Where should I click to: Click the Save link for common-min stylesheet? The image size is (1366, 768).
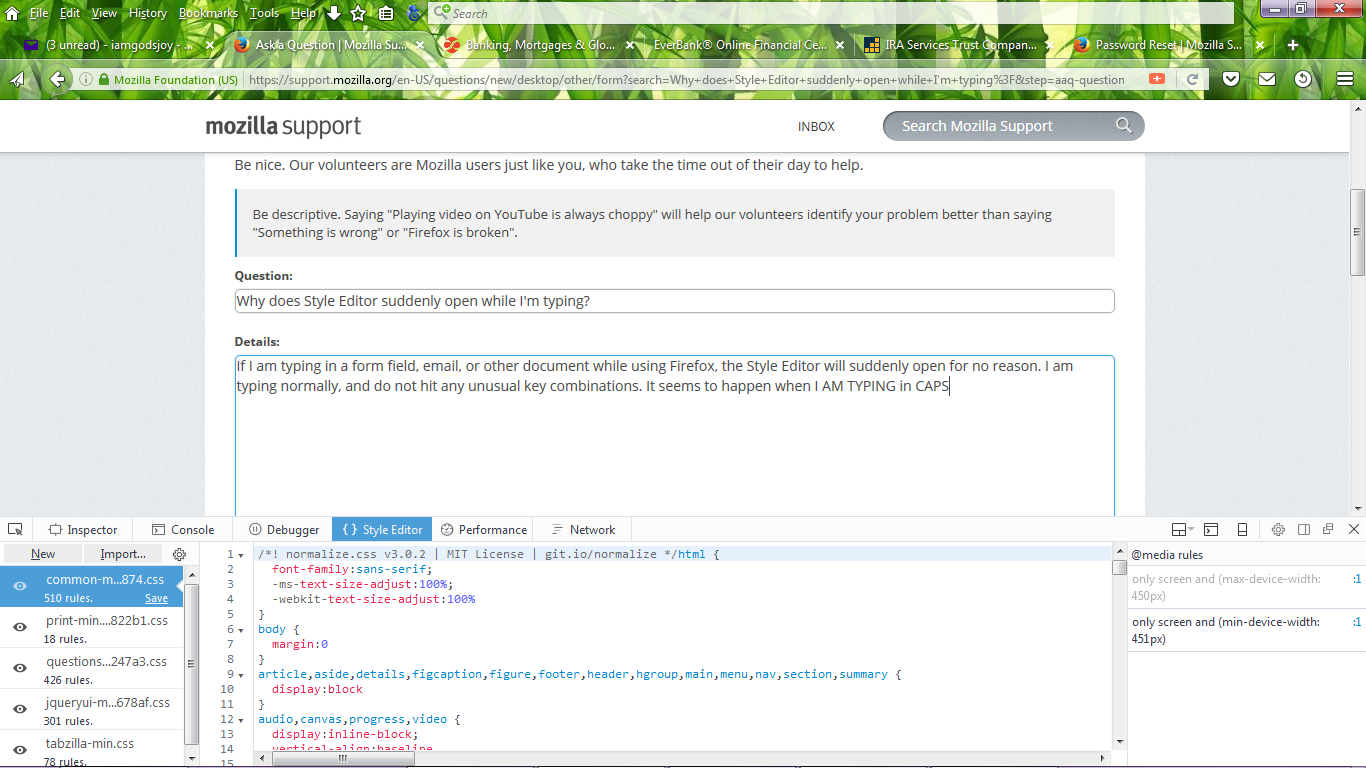pyautogui.click(x=156, y=598)
